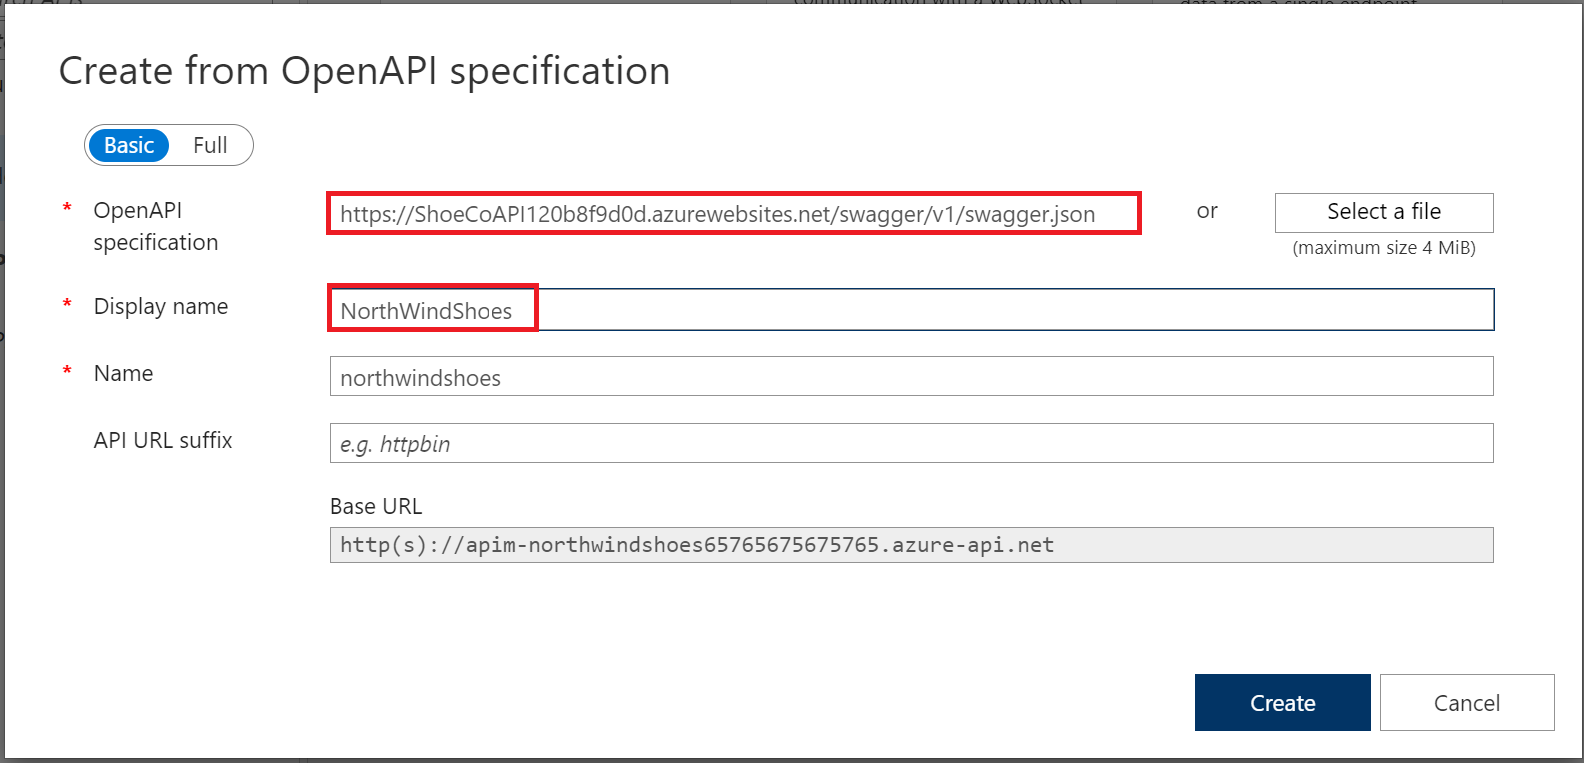The height and width of the screenshot is (763, 1584).
Task: Click the Create button
Action: (1282, 702)
